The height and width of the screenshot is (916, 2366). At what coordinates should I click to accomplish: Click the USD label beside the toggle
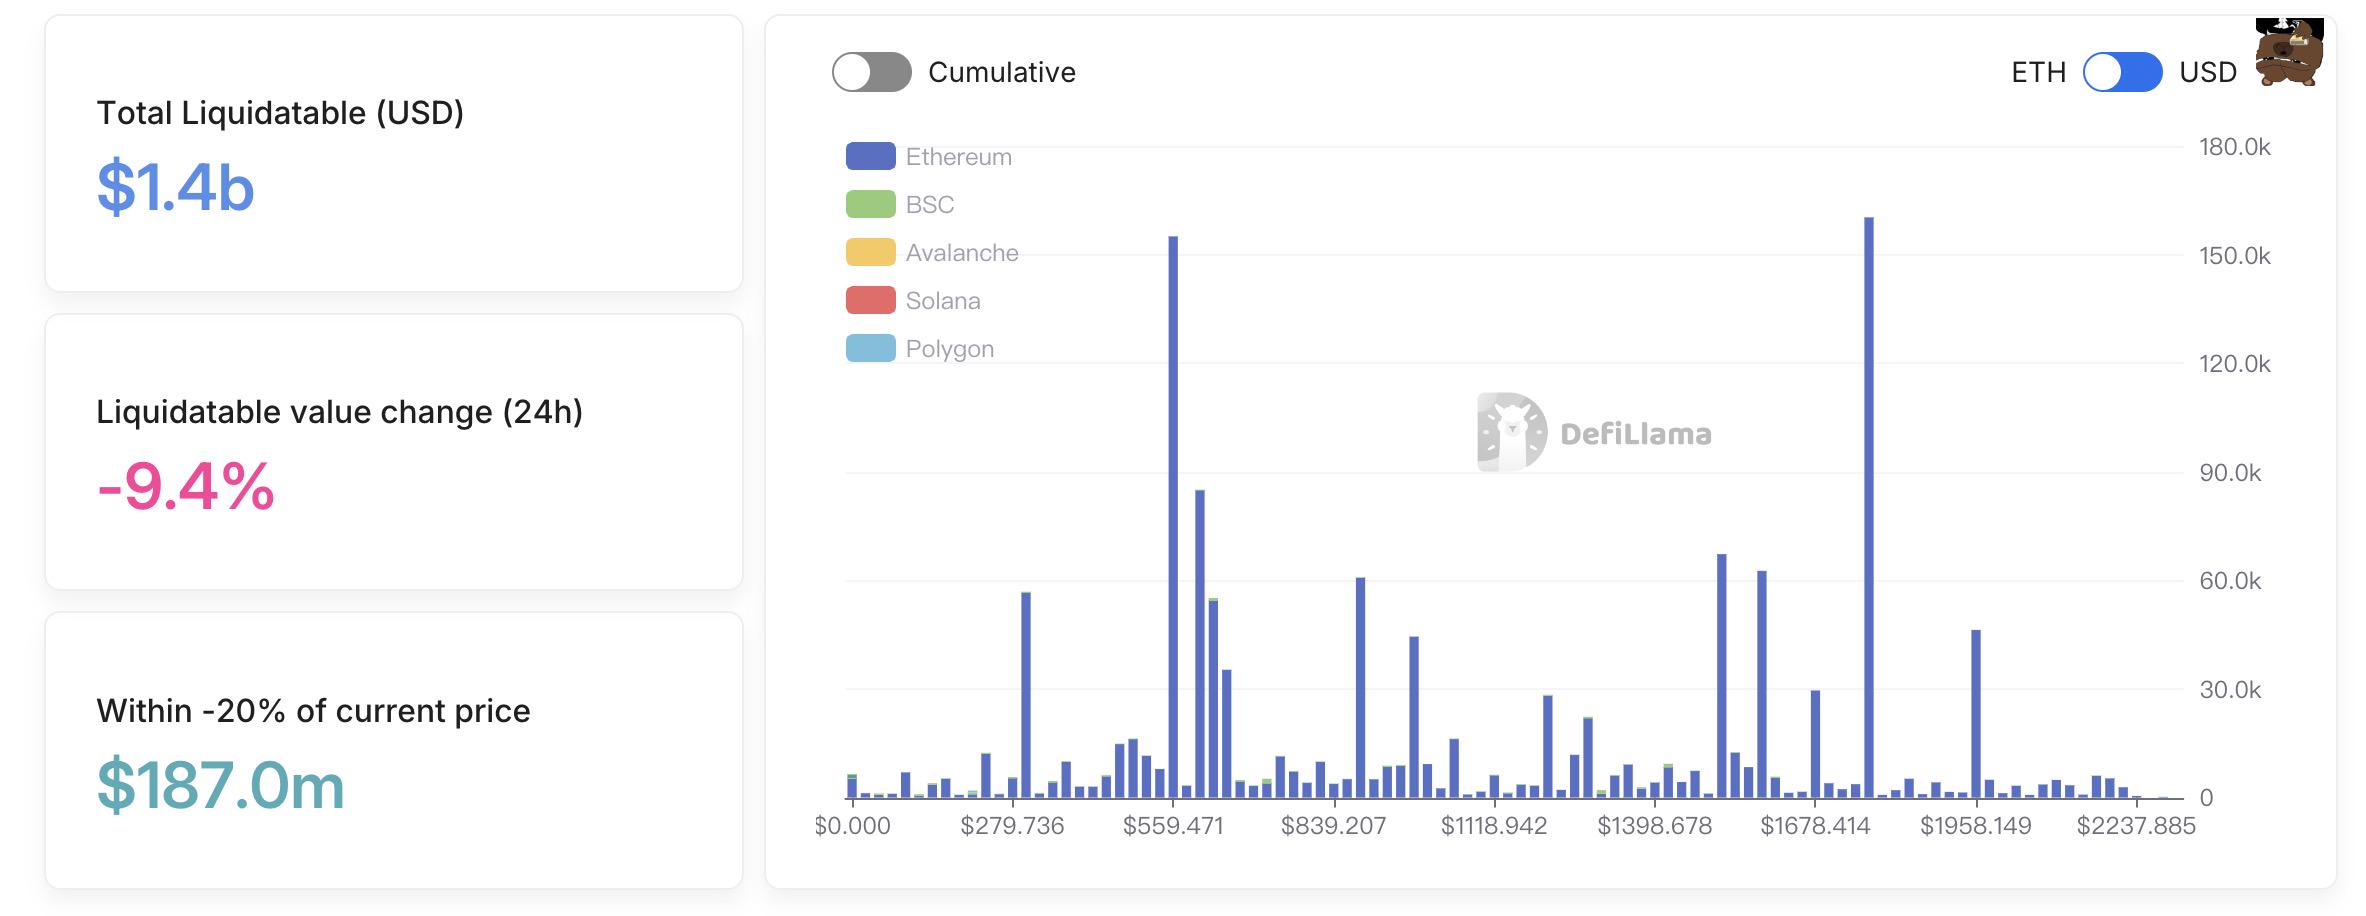coord(2207,72)
